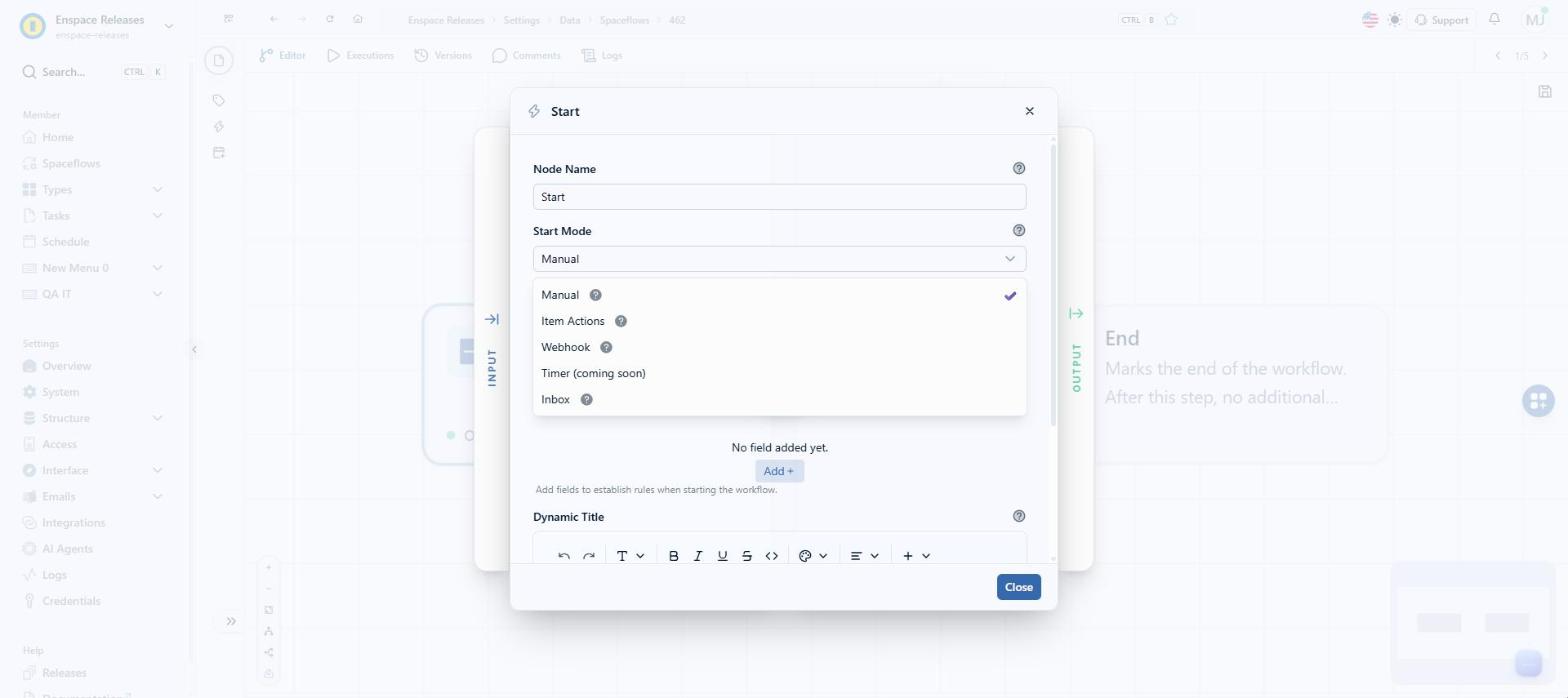Click the Support button

(x=1441, y=20)
